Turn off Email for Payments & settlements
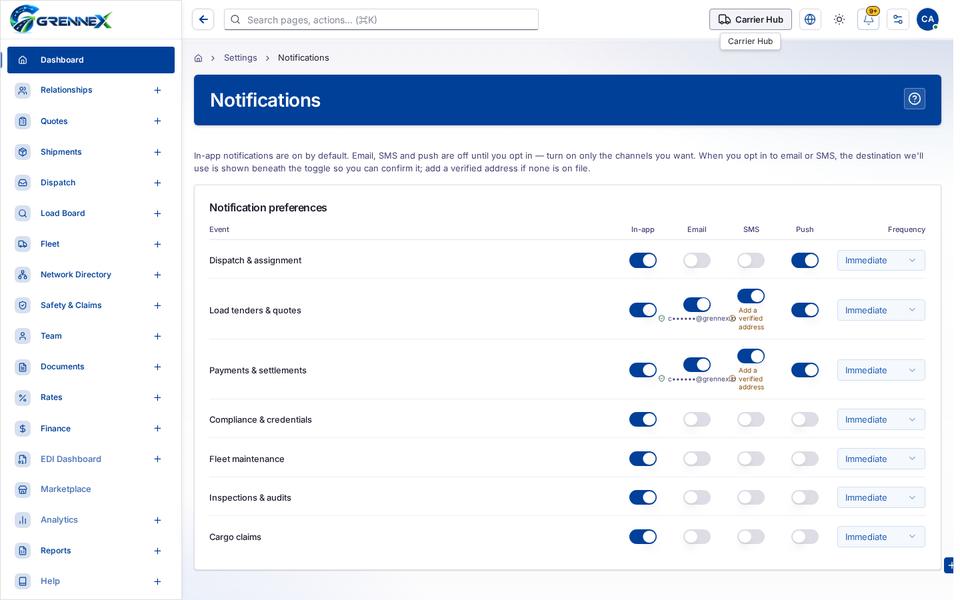960x600 pixels. [x=697, y=365]
